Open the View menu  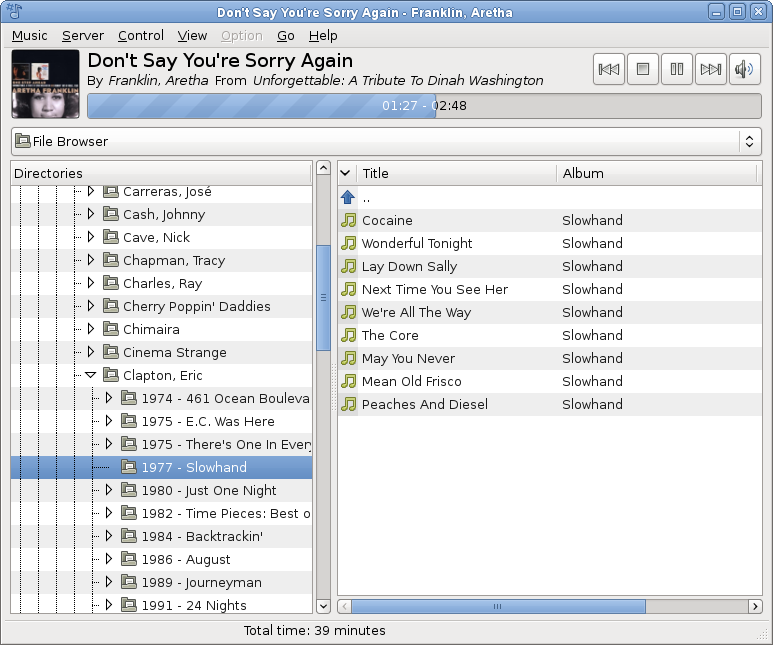tap(192, 36)
